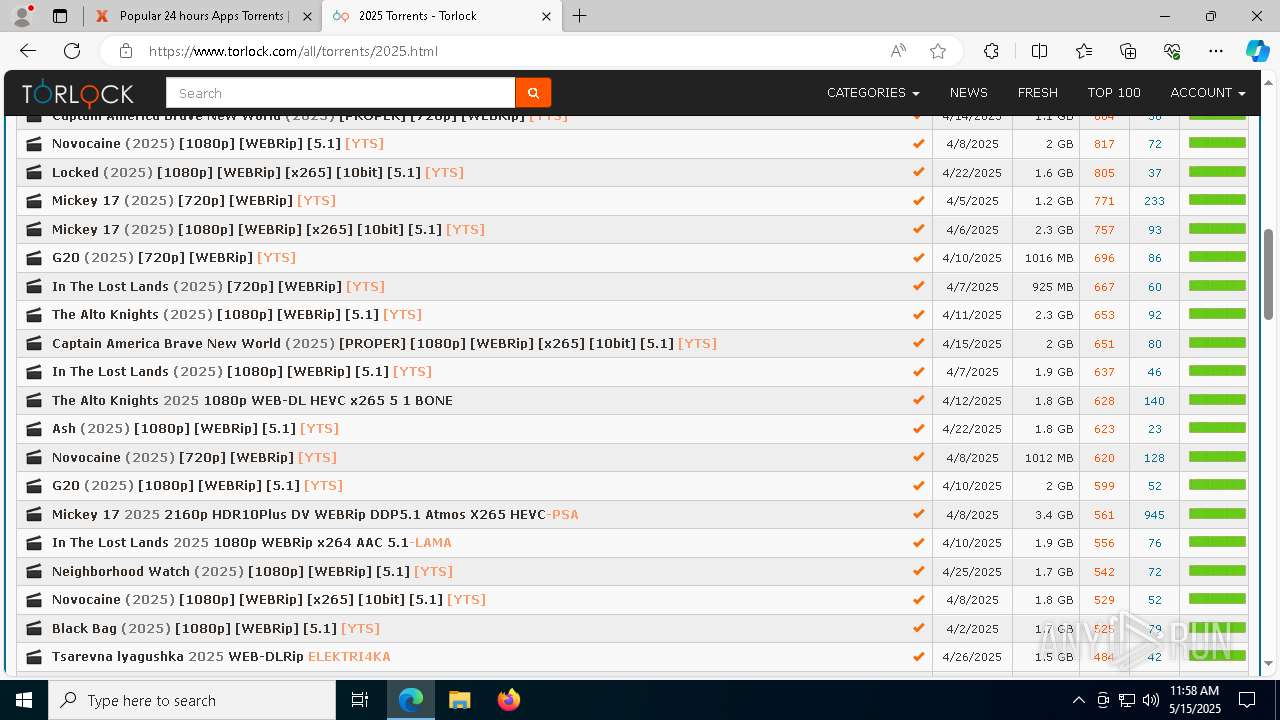Open Captain America PROPER 1080p x265 torrent
Screen dimensions: 1280x720
coord(384,343)
